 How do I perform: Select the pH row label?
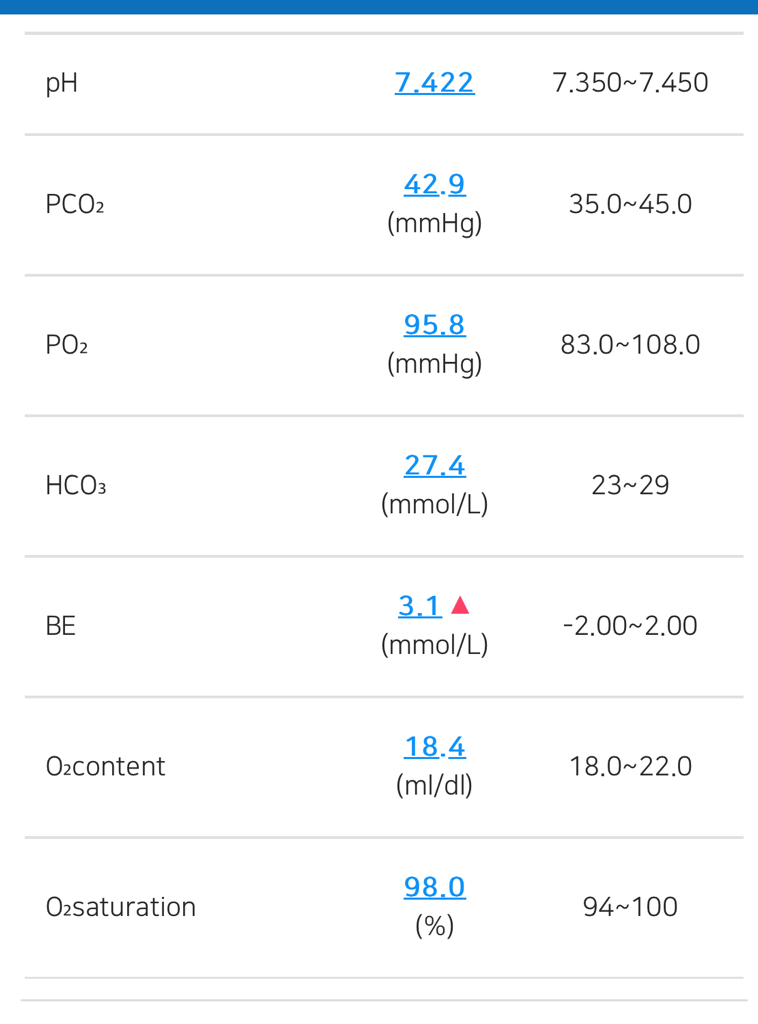(x=61, y=83)
